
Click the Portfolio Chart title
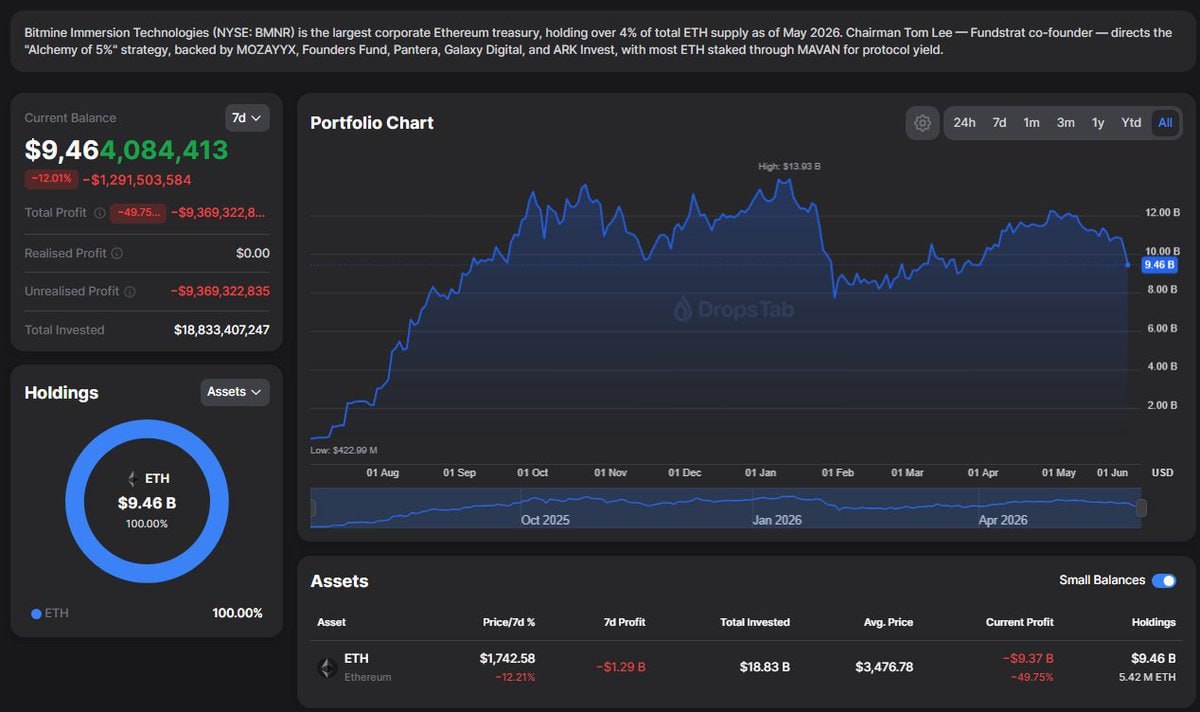[372, 123]
